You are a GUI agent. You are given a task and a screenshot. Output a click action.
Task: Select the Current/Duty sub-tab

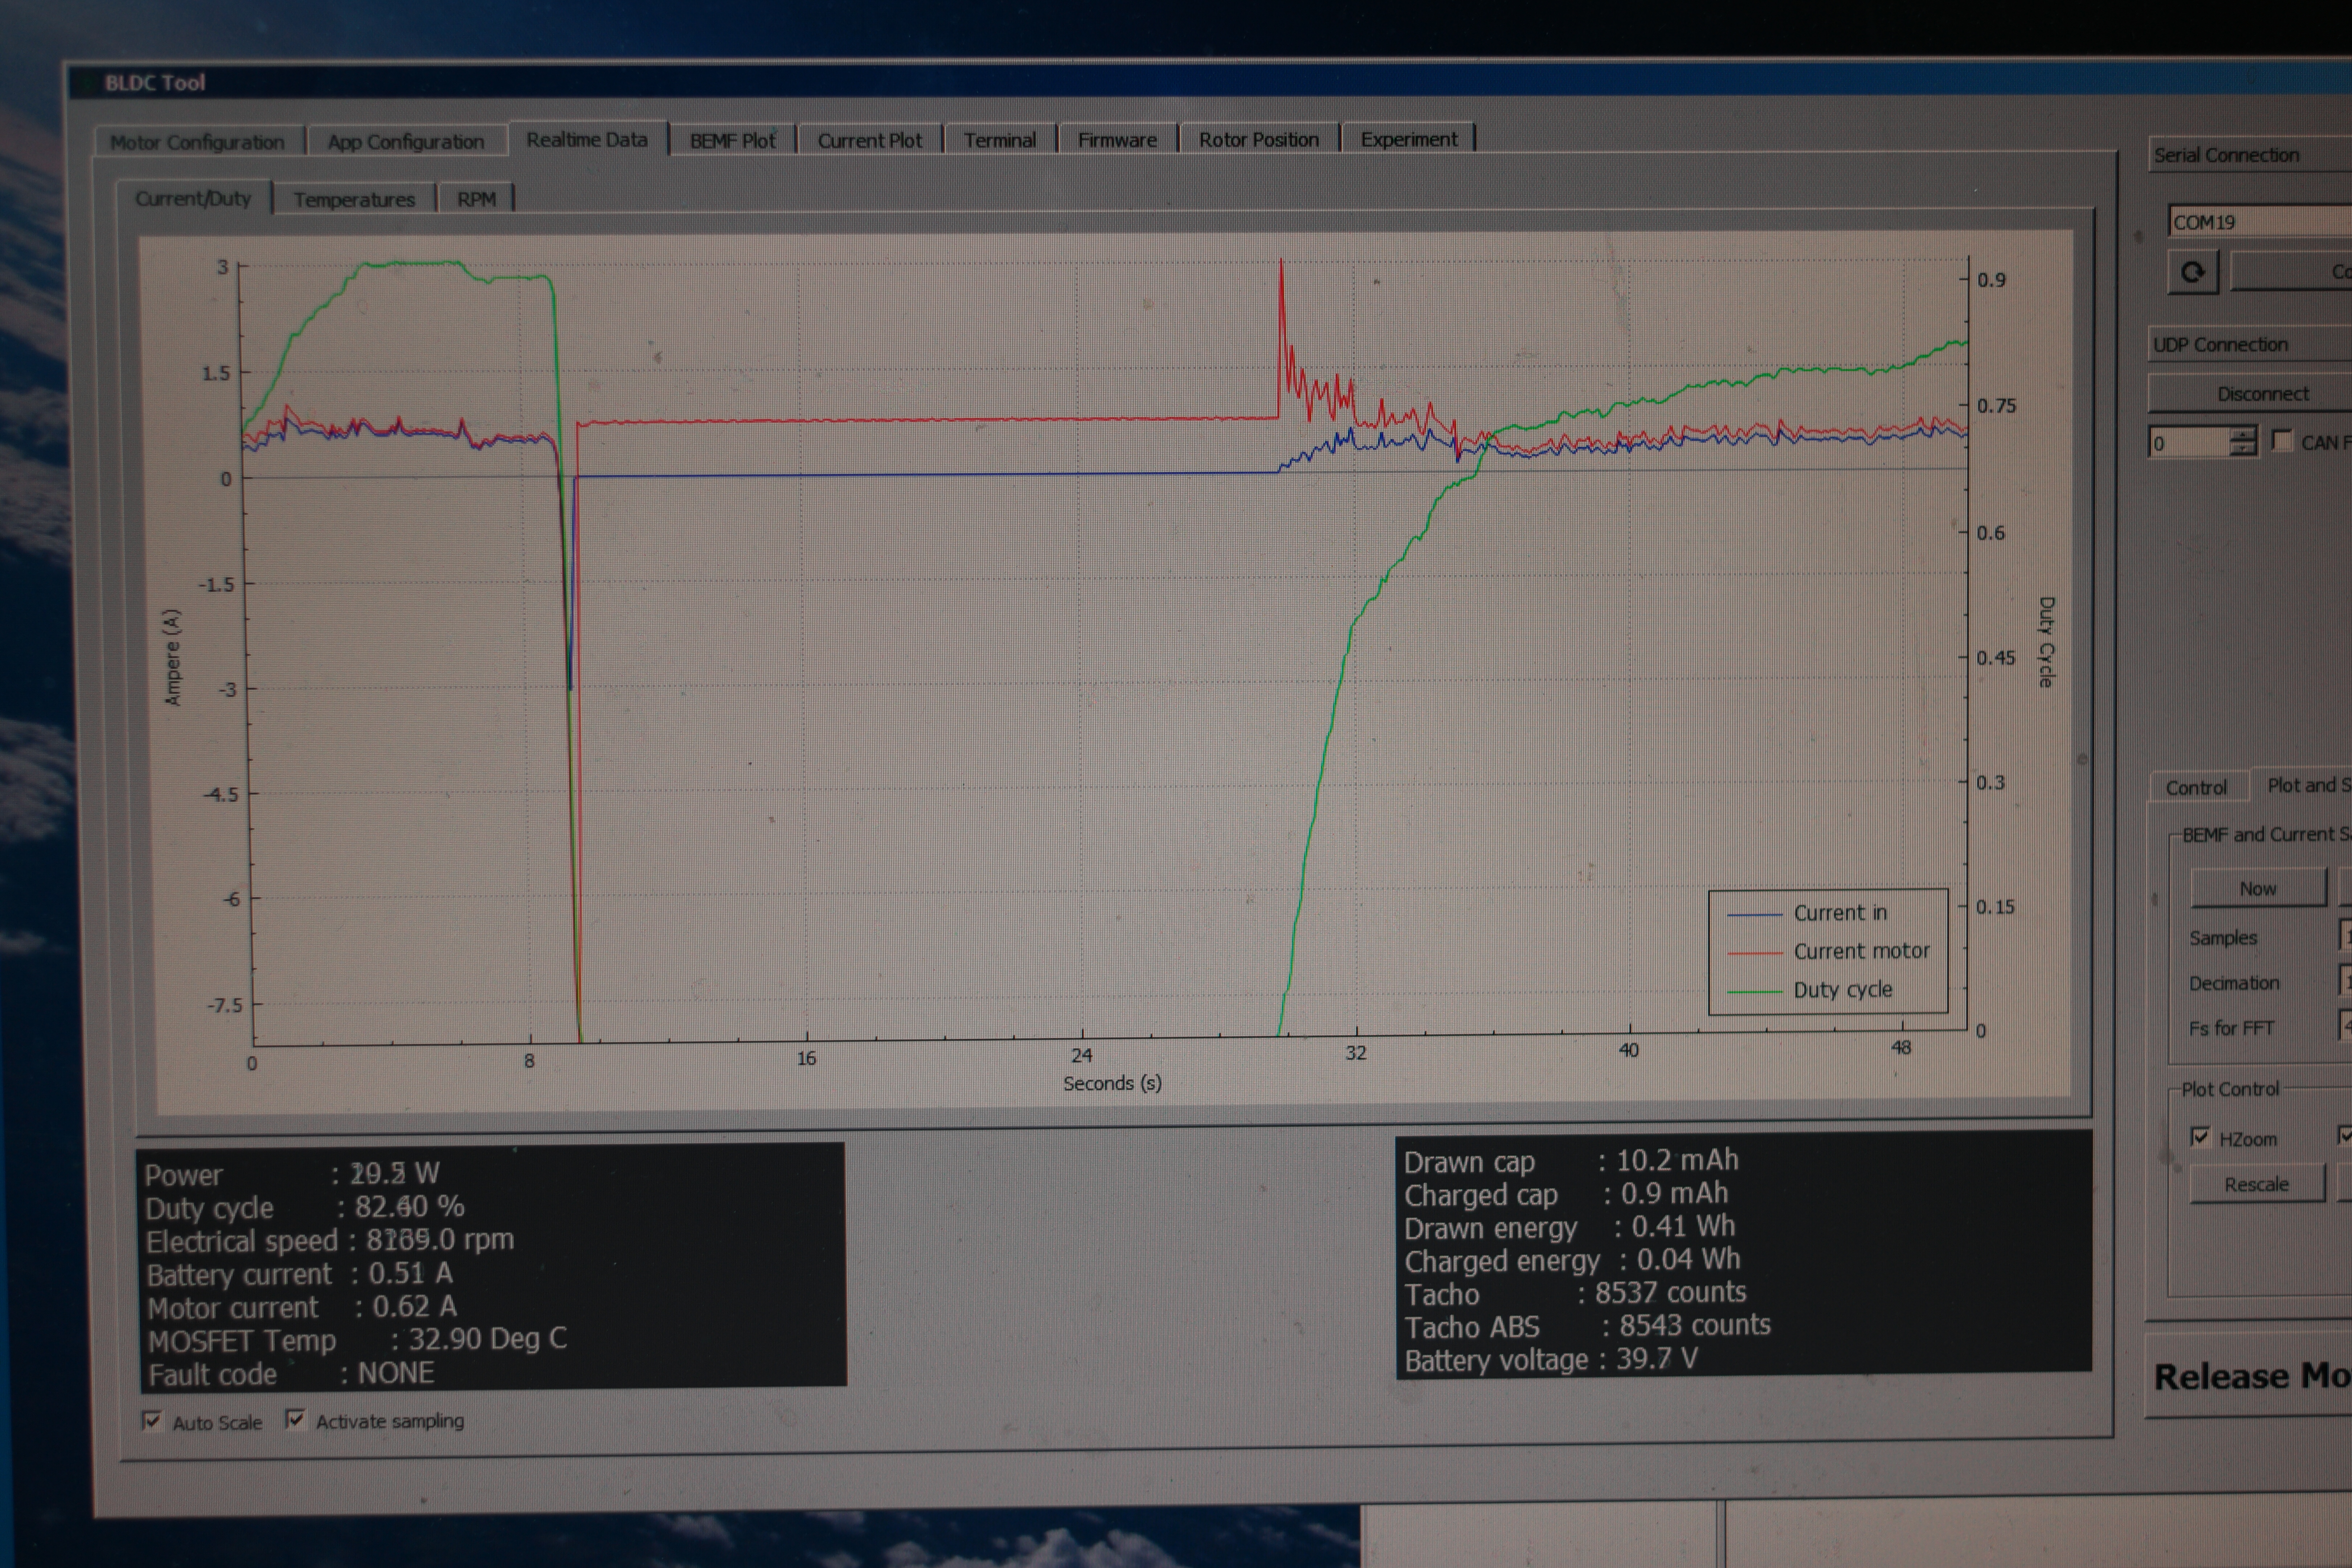(193, 198)
